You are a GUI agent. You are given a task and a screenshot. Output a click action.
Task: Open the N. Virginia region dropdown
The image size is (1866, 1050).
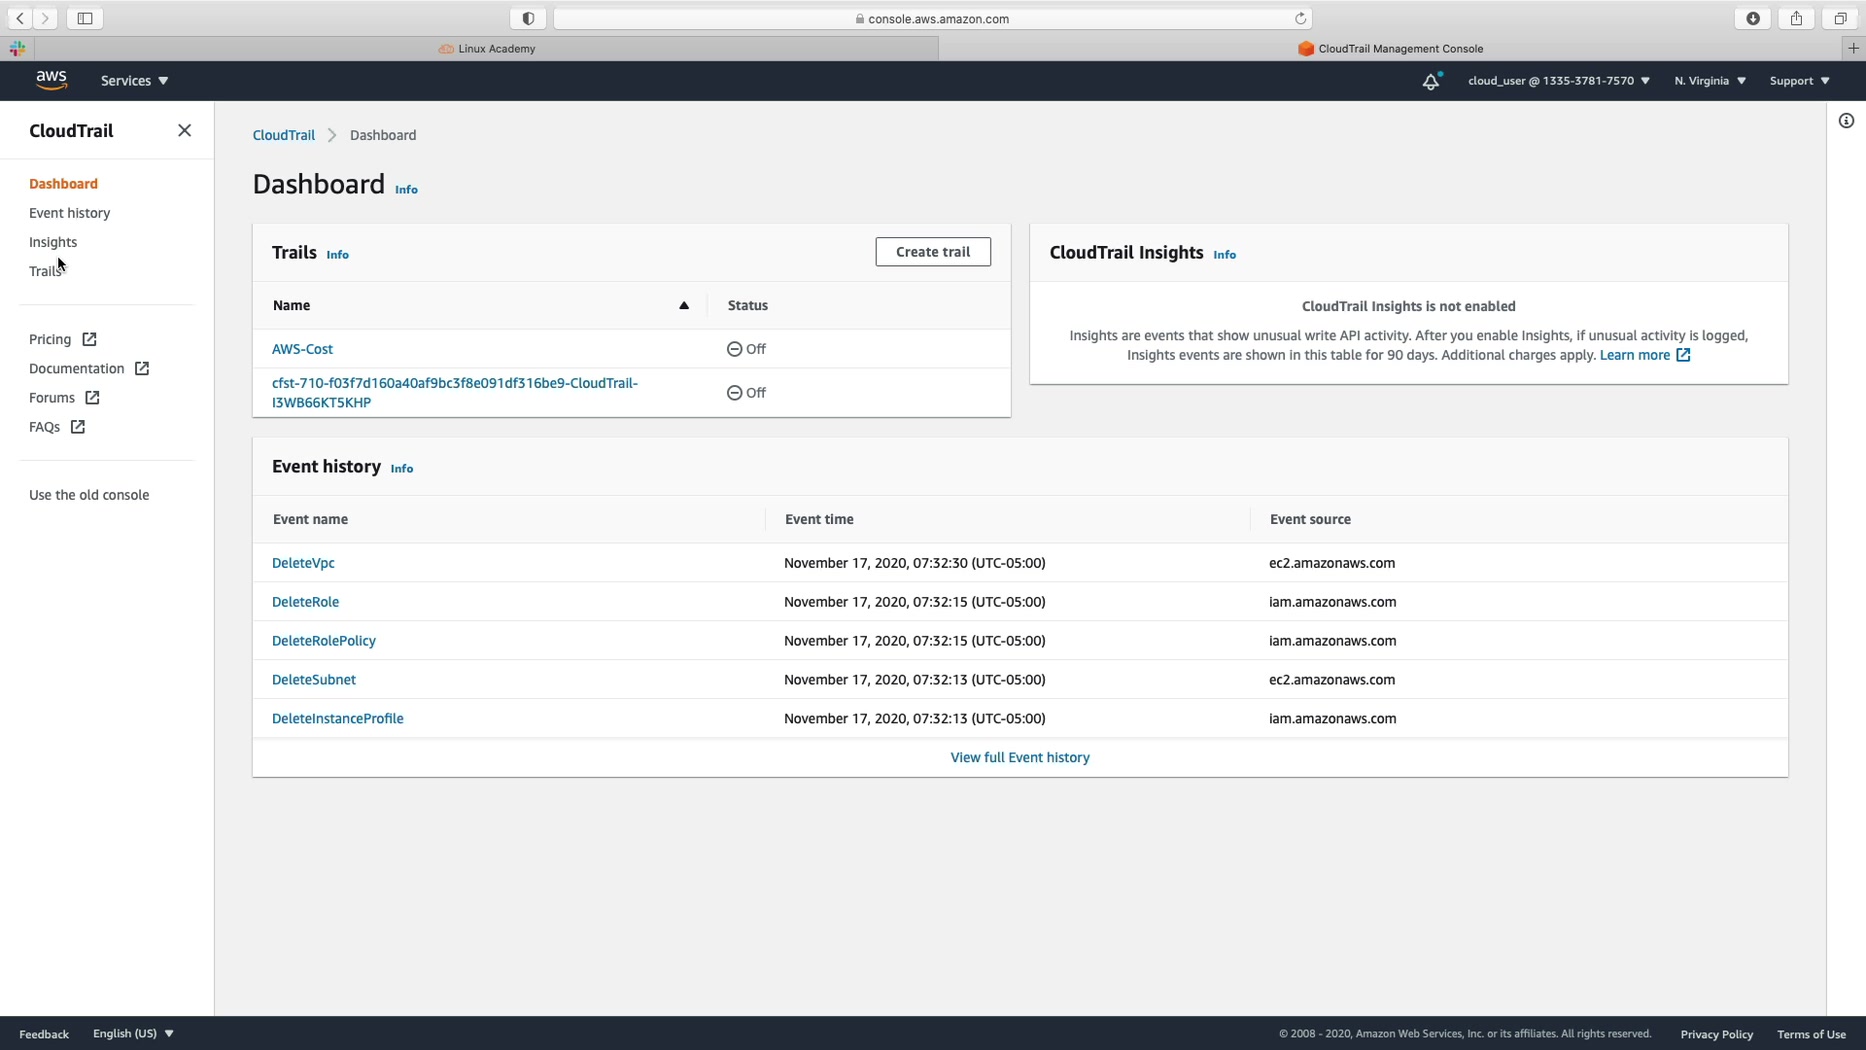(1710, 81)
